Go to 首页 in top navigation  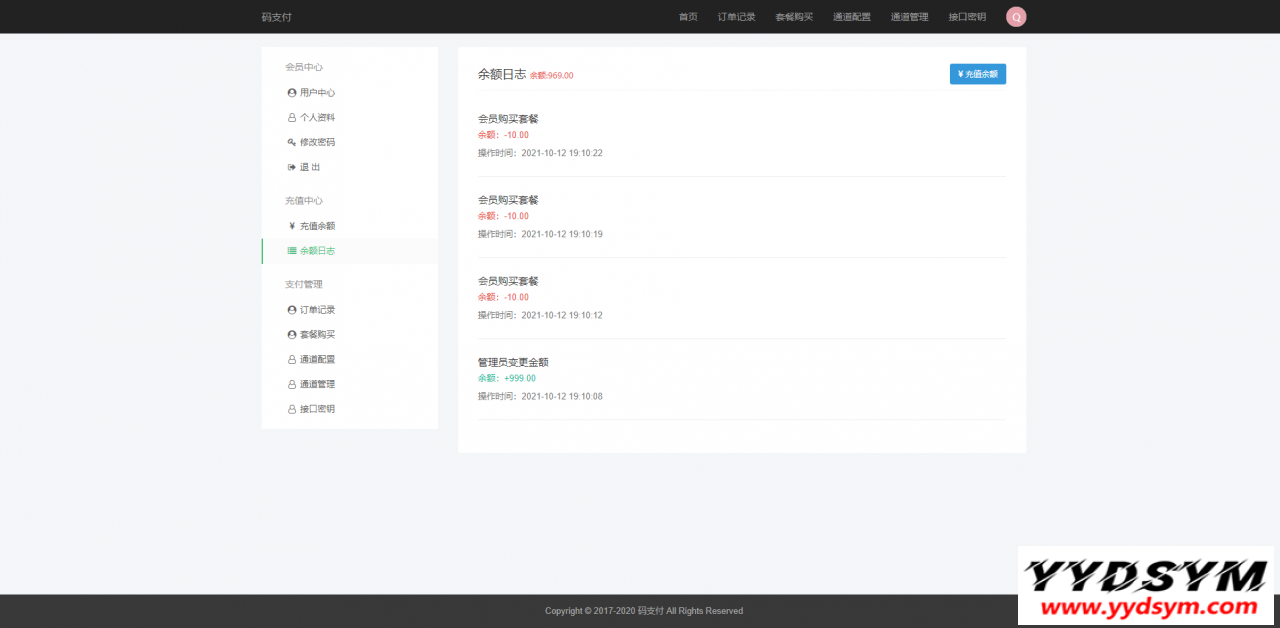688,17
